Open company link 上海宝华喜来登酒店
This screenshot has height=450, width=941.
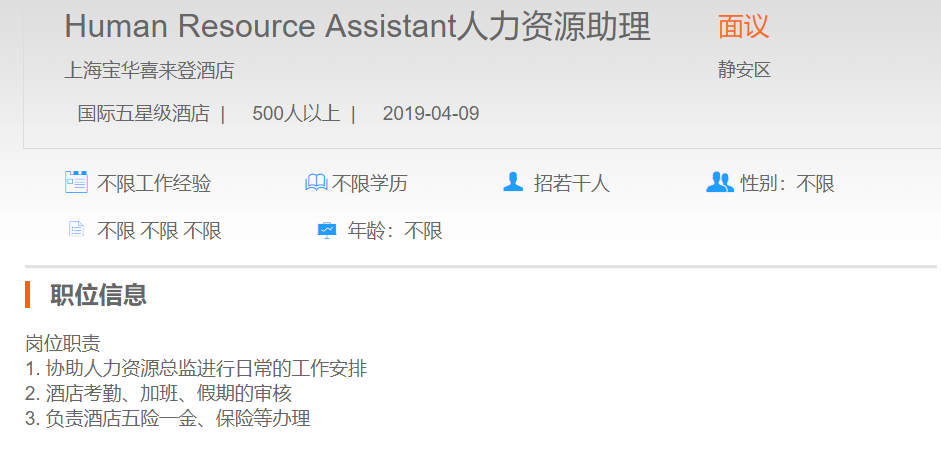click(149, 71)
